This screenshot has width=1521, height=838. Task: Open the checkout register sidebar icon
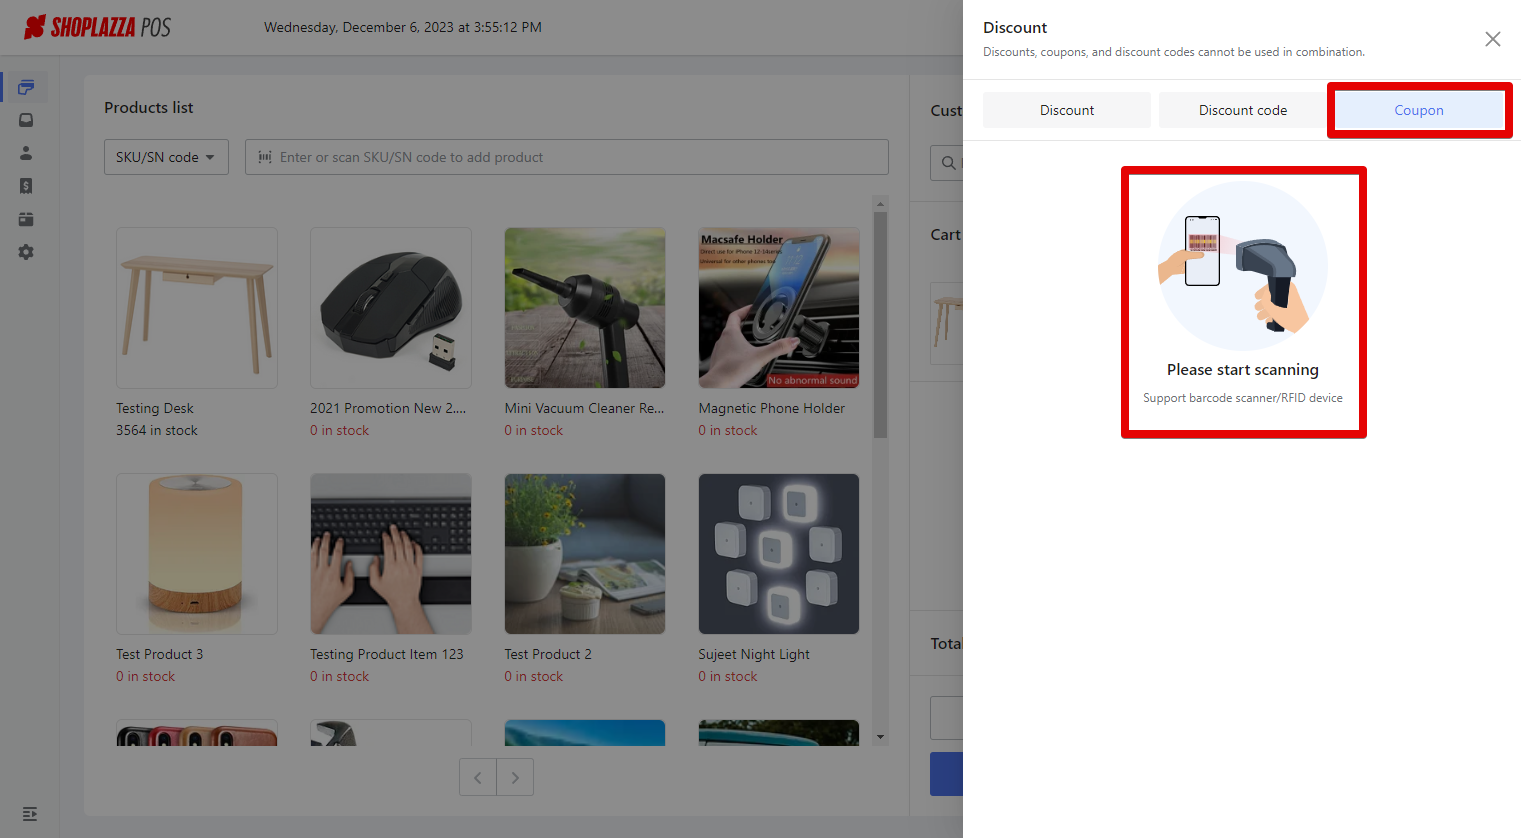(26, 87)
